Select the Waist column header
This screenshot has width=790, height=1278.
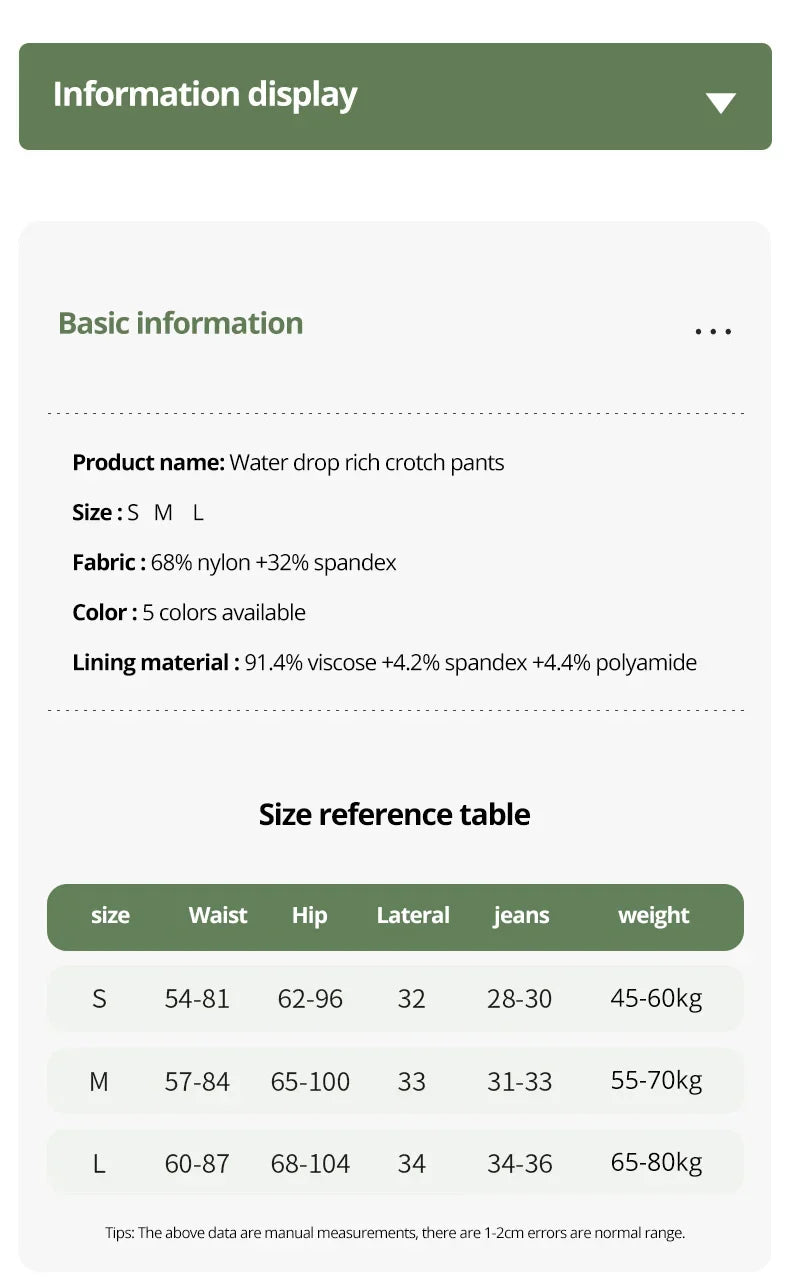218,916
